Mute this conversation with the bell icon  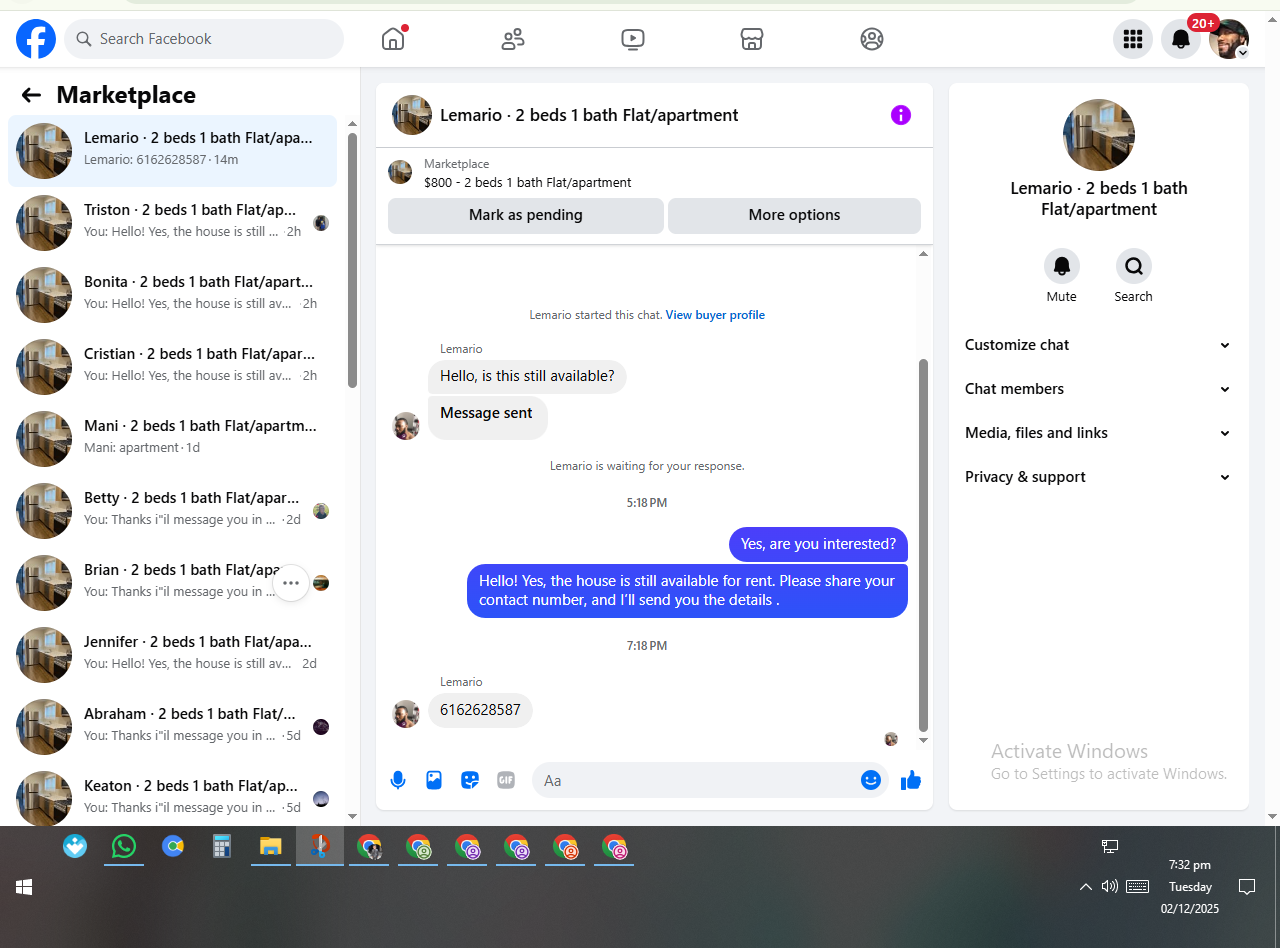[1062, 266]
